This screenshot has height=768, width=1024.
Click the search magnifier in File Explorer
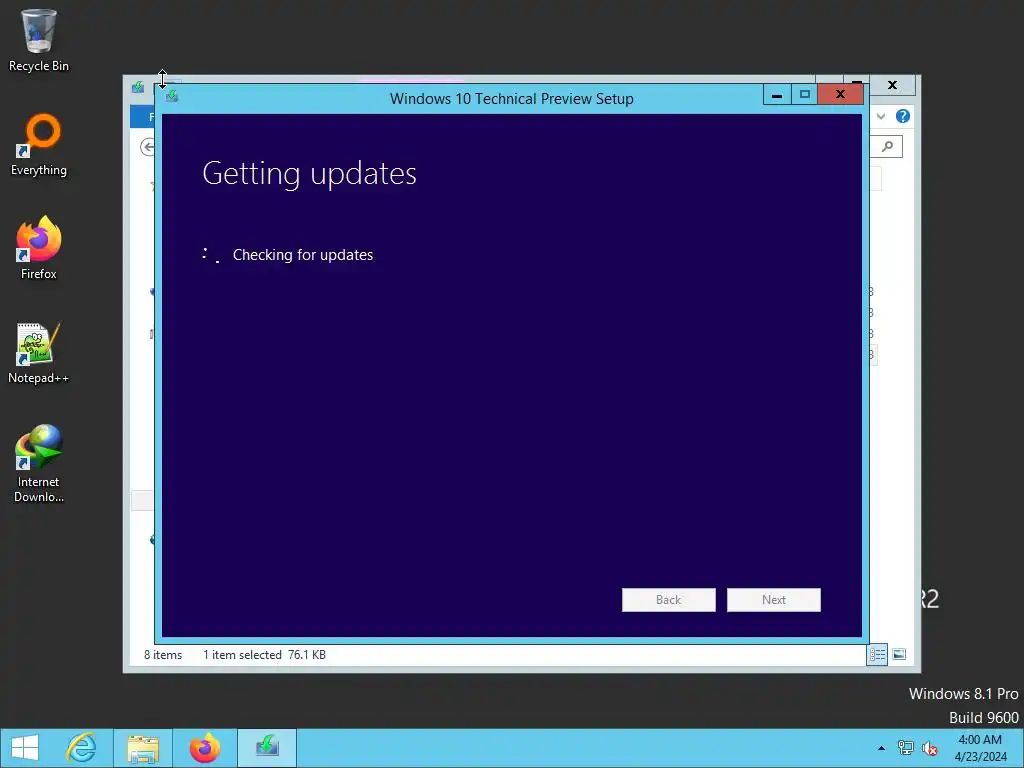(x=887, y=146)
